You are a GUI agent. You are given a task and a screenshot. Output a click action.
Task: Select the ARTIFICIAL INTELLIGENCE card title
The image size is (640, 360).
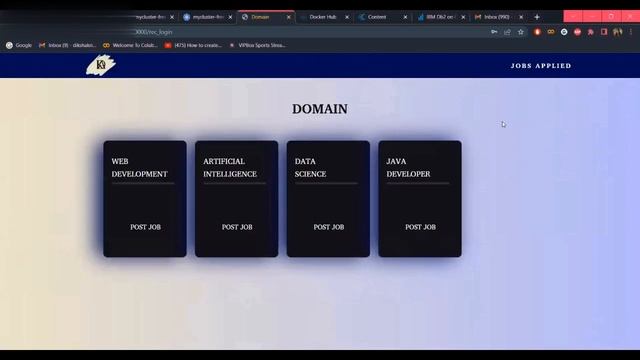230,167
